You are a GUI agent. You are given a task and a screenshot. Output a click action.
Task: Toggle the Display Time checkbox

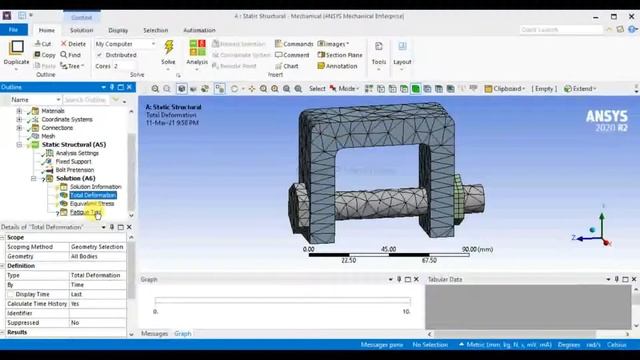[x=11, y=294]
